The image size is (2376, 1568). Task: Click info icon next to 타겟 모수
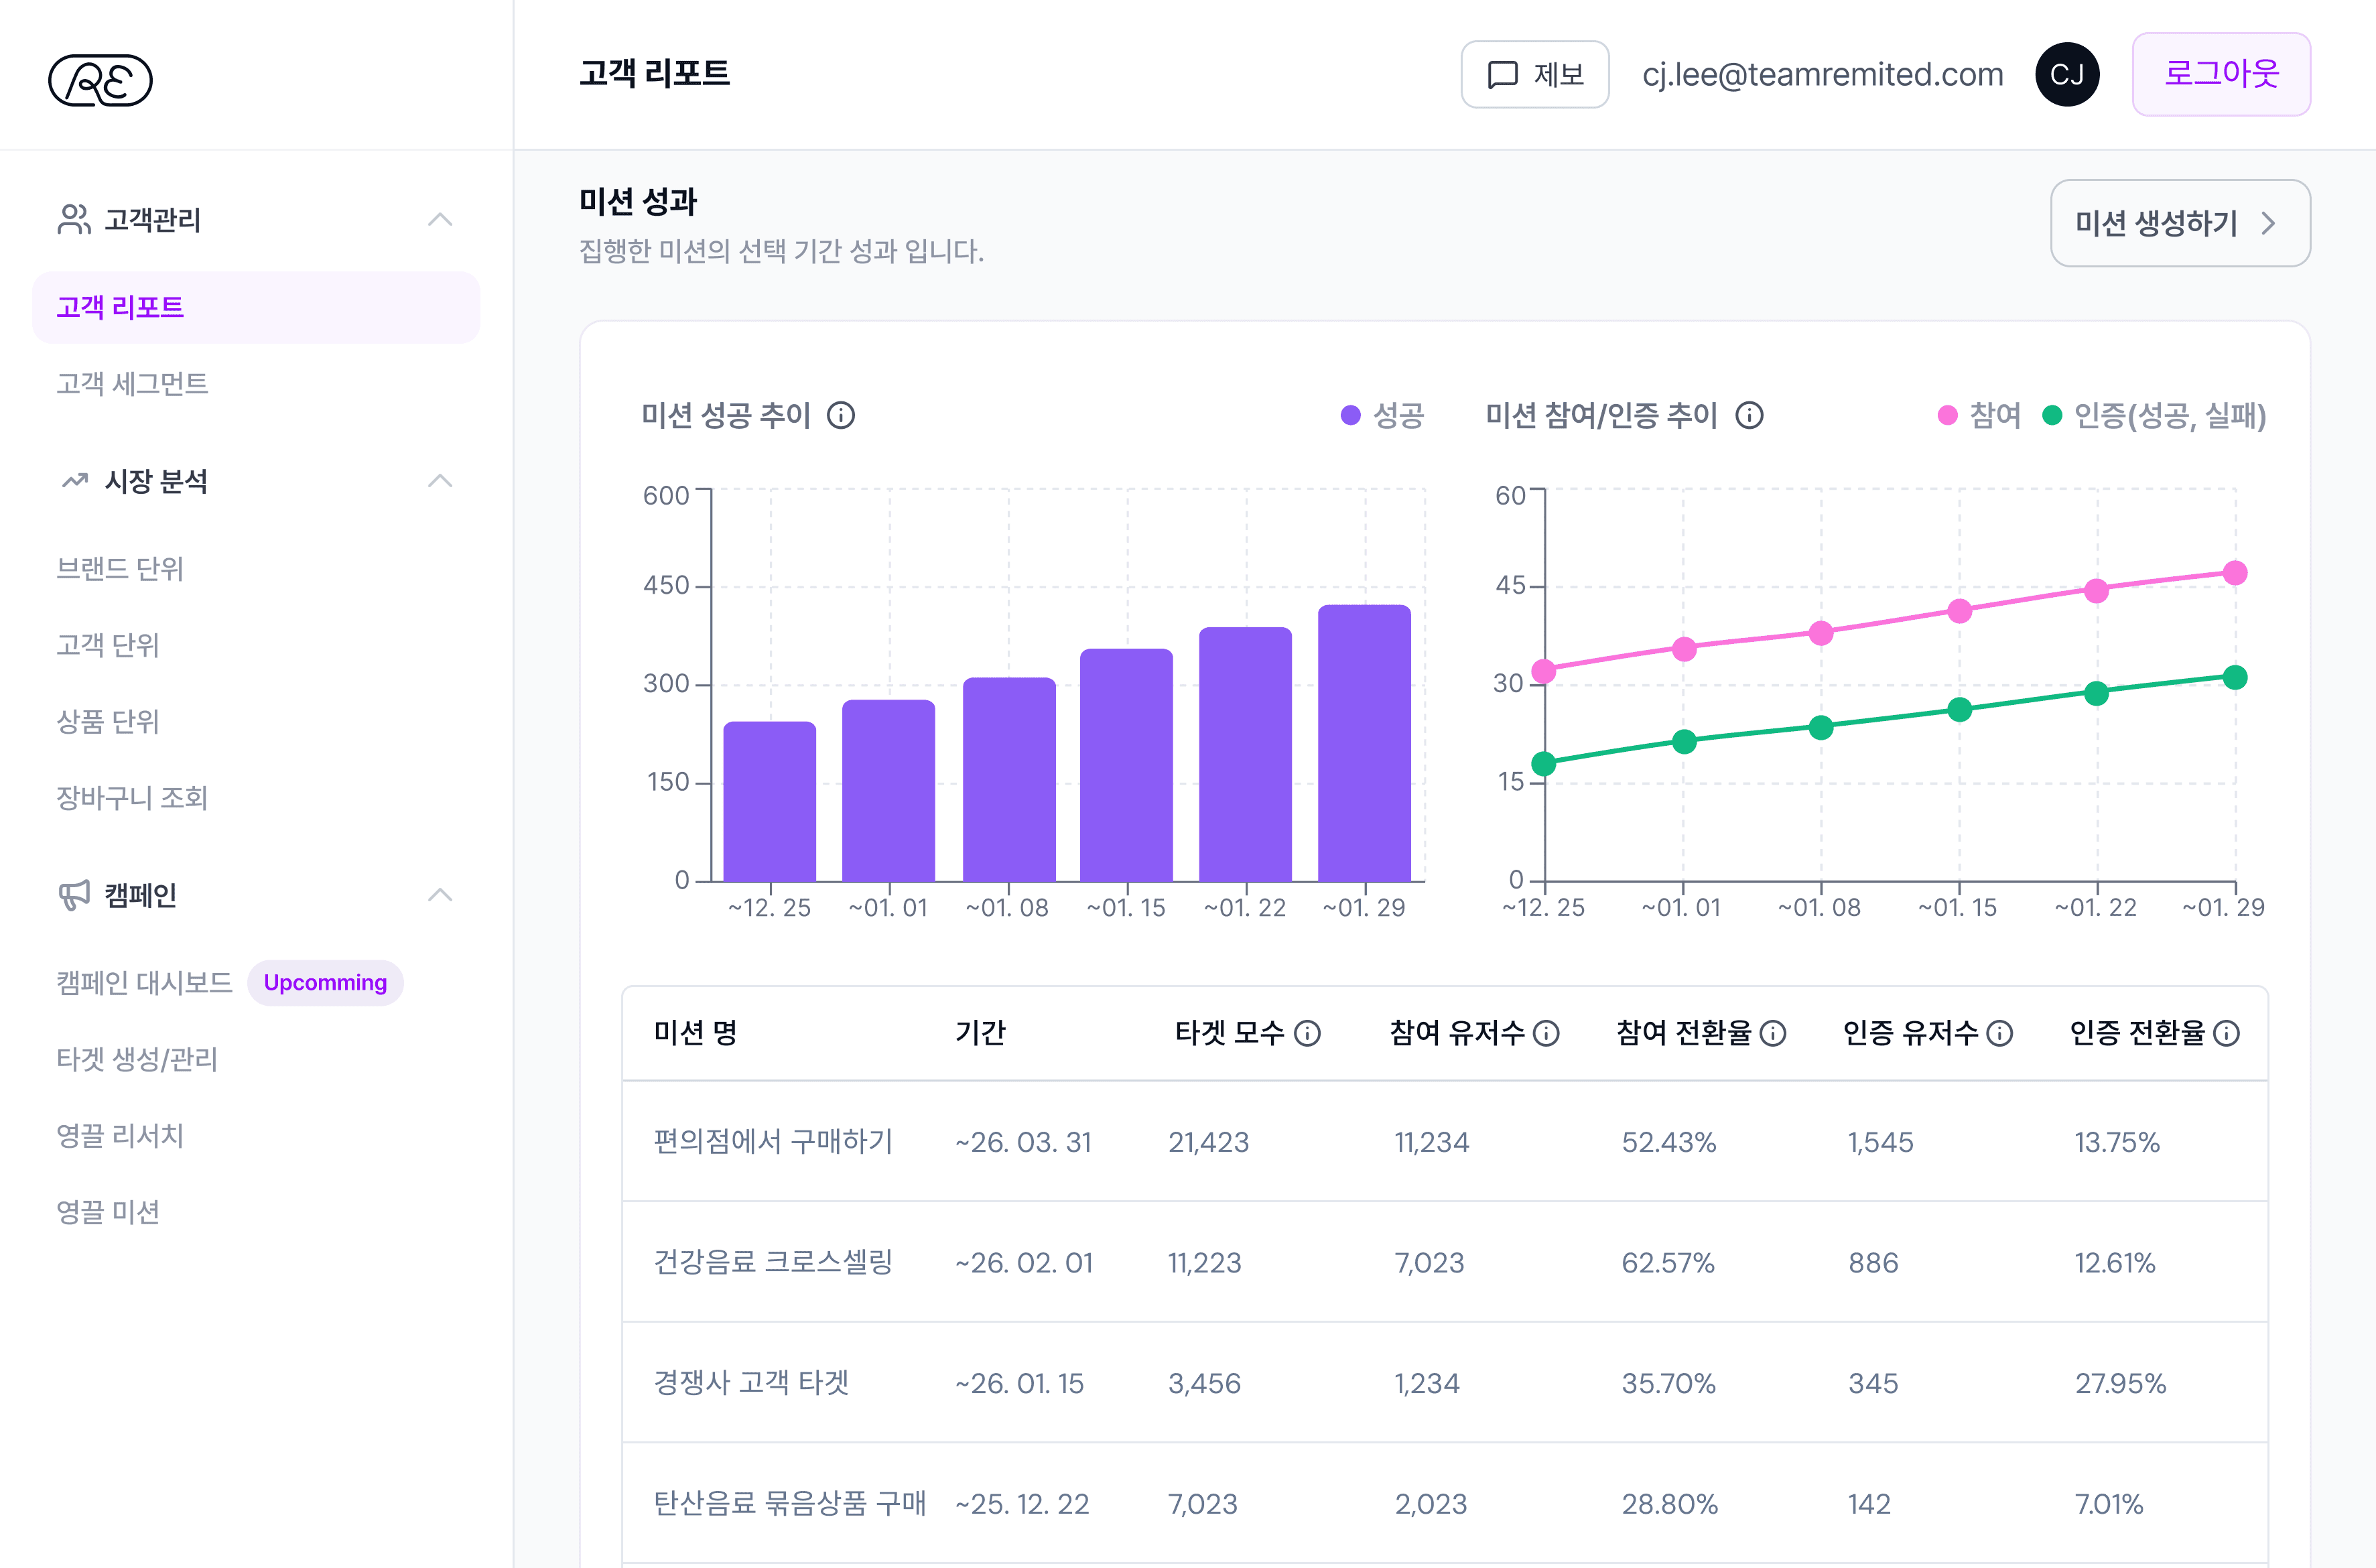(1307, 1033)
